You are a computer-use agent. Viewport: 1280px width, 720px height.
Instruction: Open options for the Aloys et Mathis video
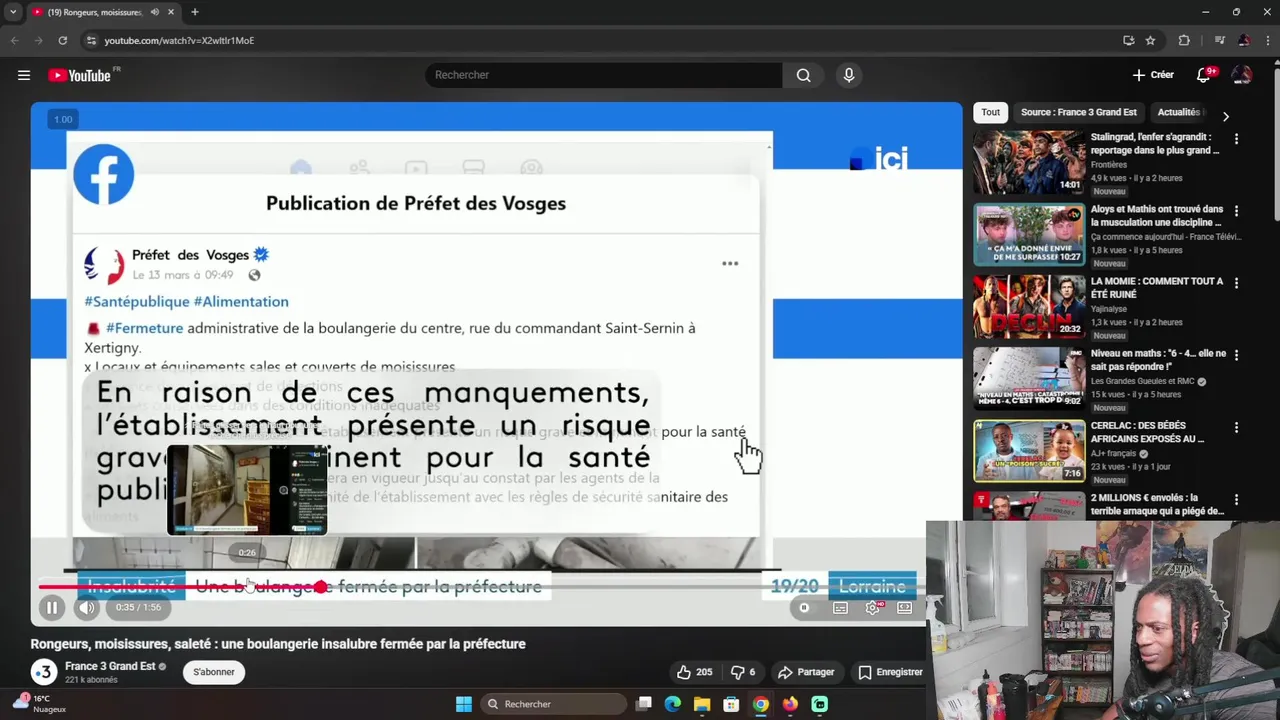coord(1236,211)
